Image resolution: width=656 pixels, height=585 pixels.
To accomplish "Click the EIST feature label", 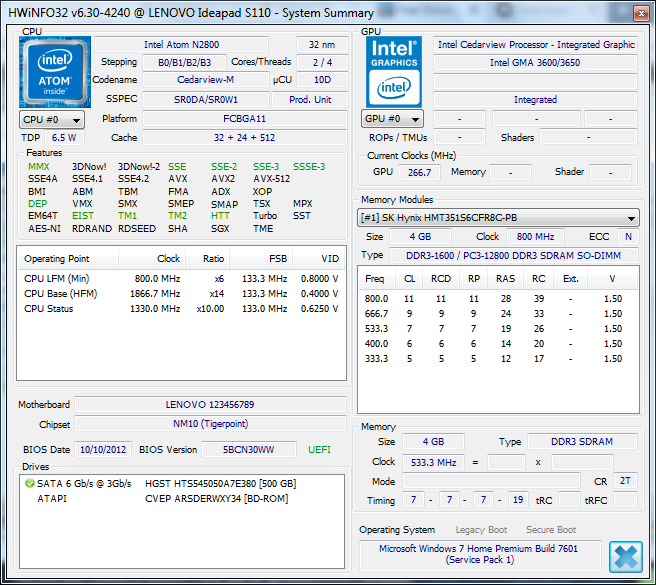I will pyautogui.click(x=83, y=216).
